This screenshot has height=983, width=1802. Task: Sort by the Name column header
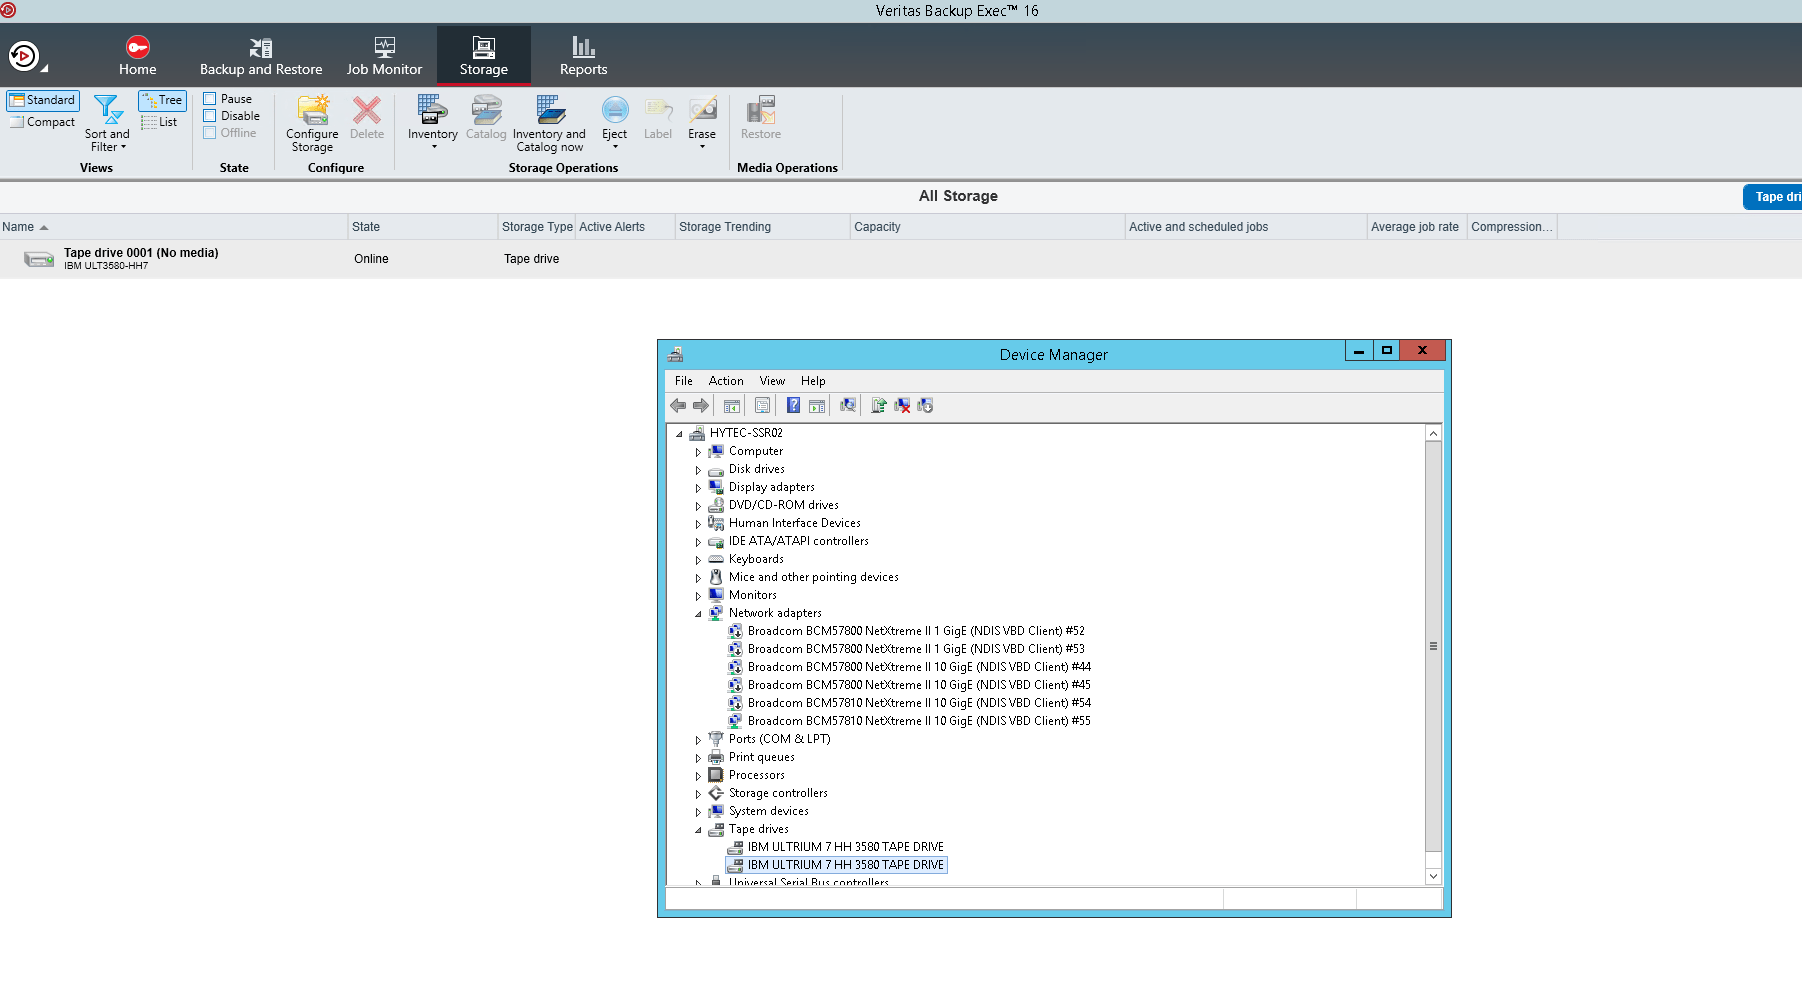(174, 227)
